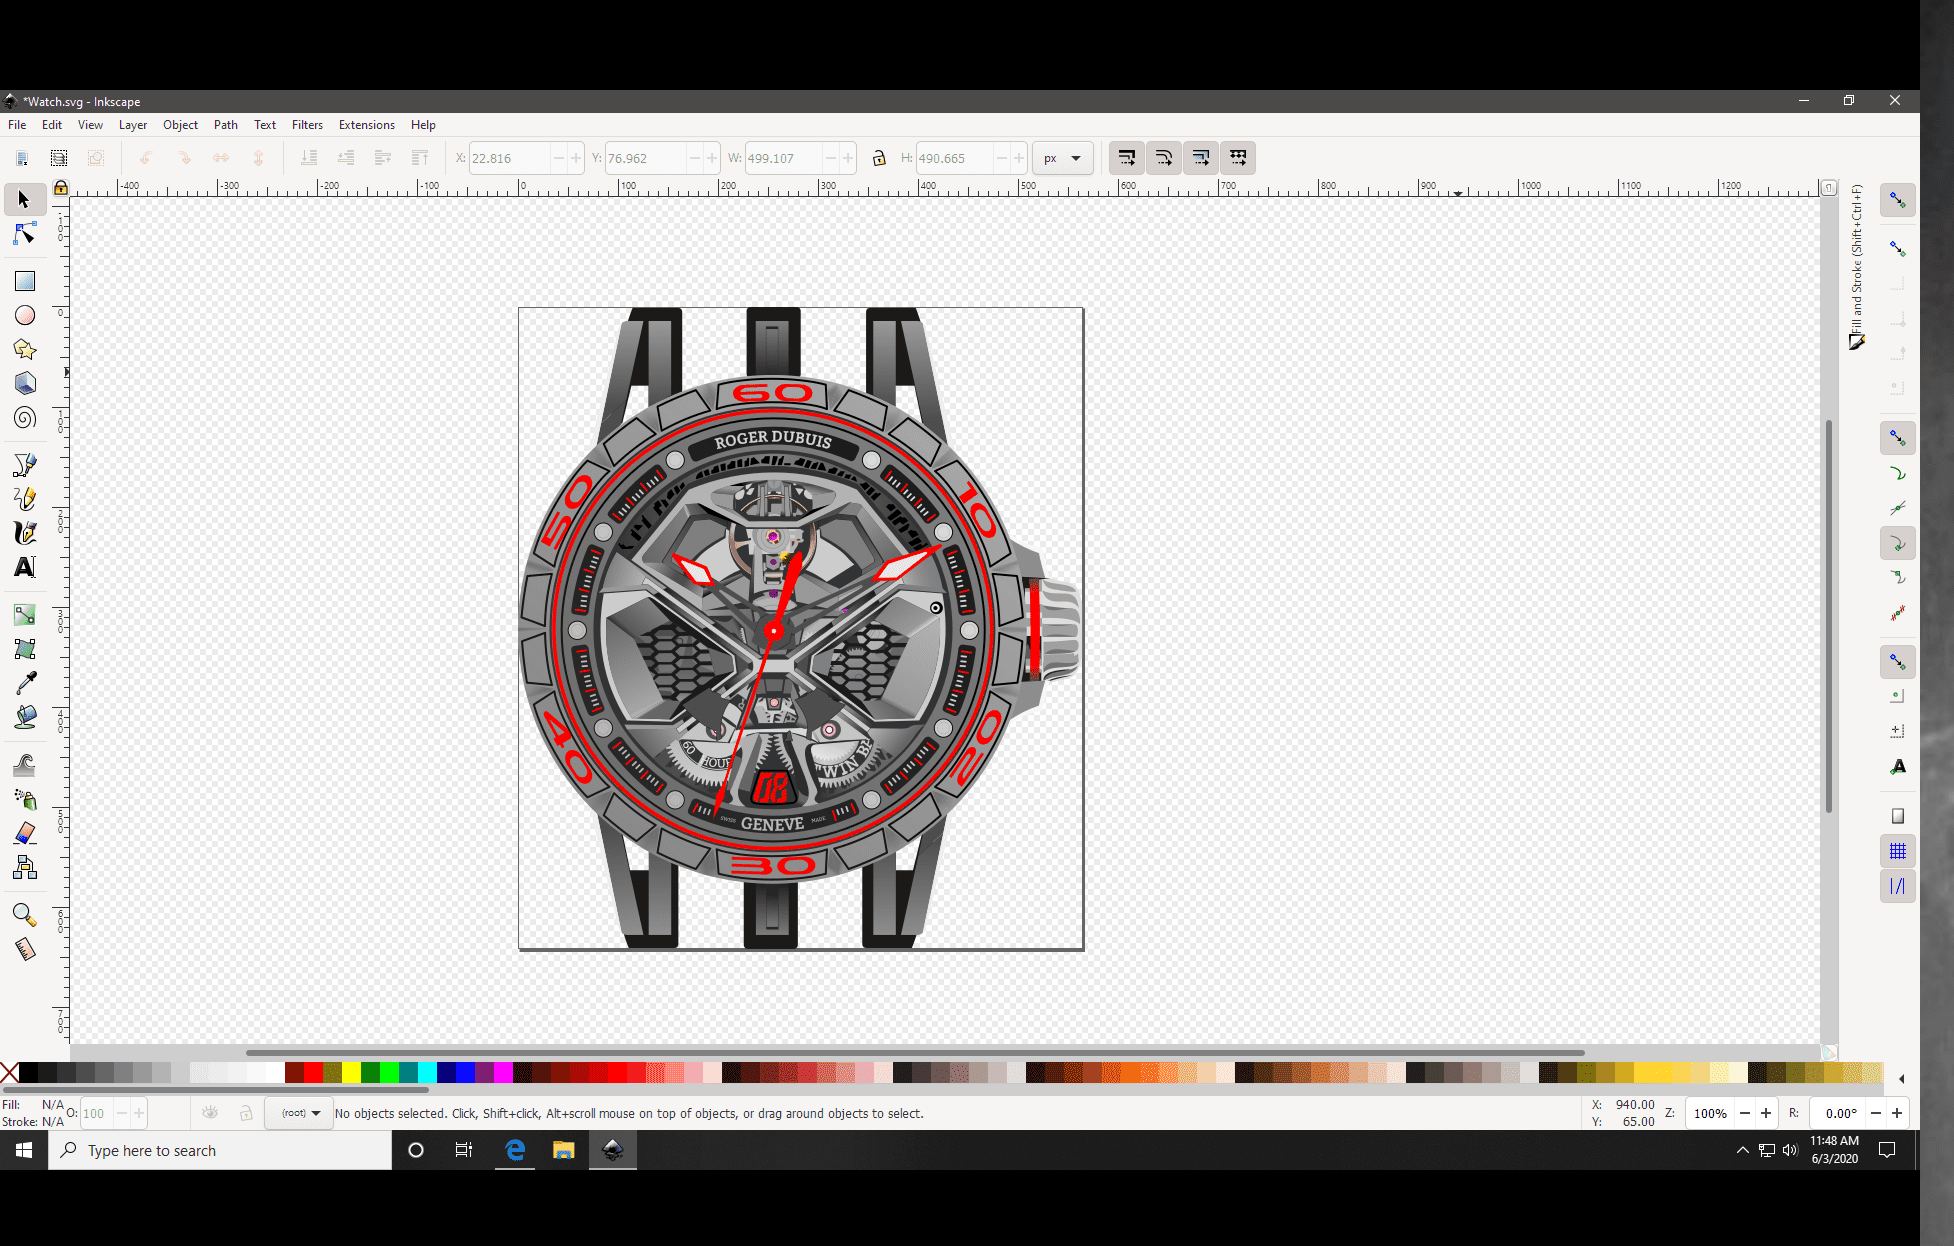Expand the px units dropdown
Image resolution: width=1954 pixels, height=1246 pixels.
pos(1077,158)
